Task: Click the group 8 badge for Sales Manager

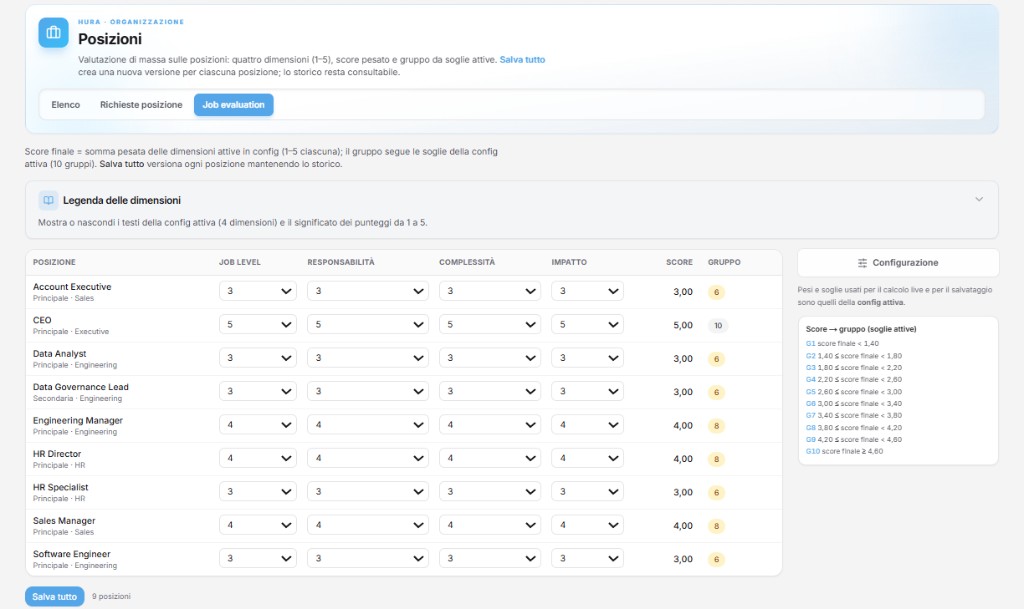Action: click(x=716, y=526)
